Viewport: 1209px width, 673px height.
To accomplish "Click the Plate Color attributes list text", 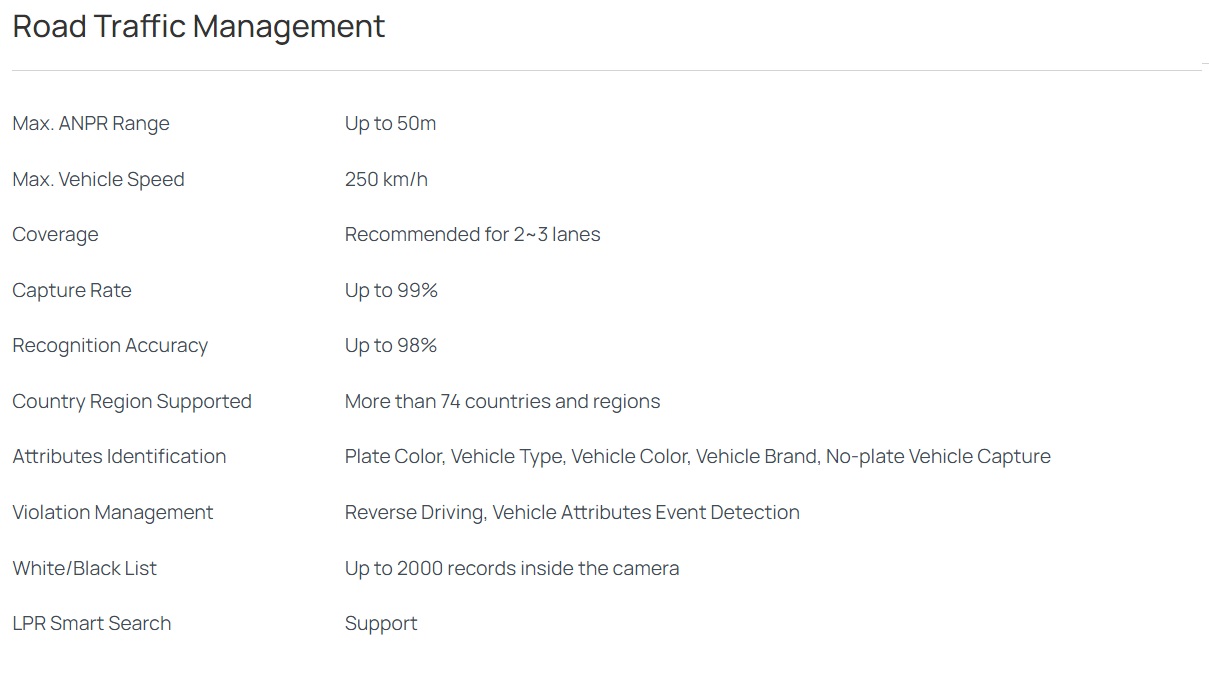I will [697, 457].
